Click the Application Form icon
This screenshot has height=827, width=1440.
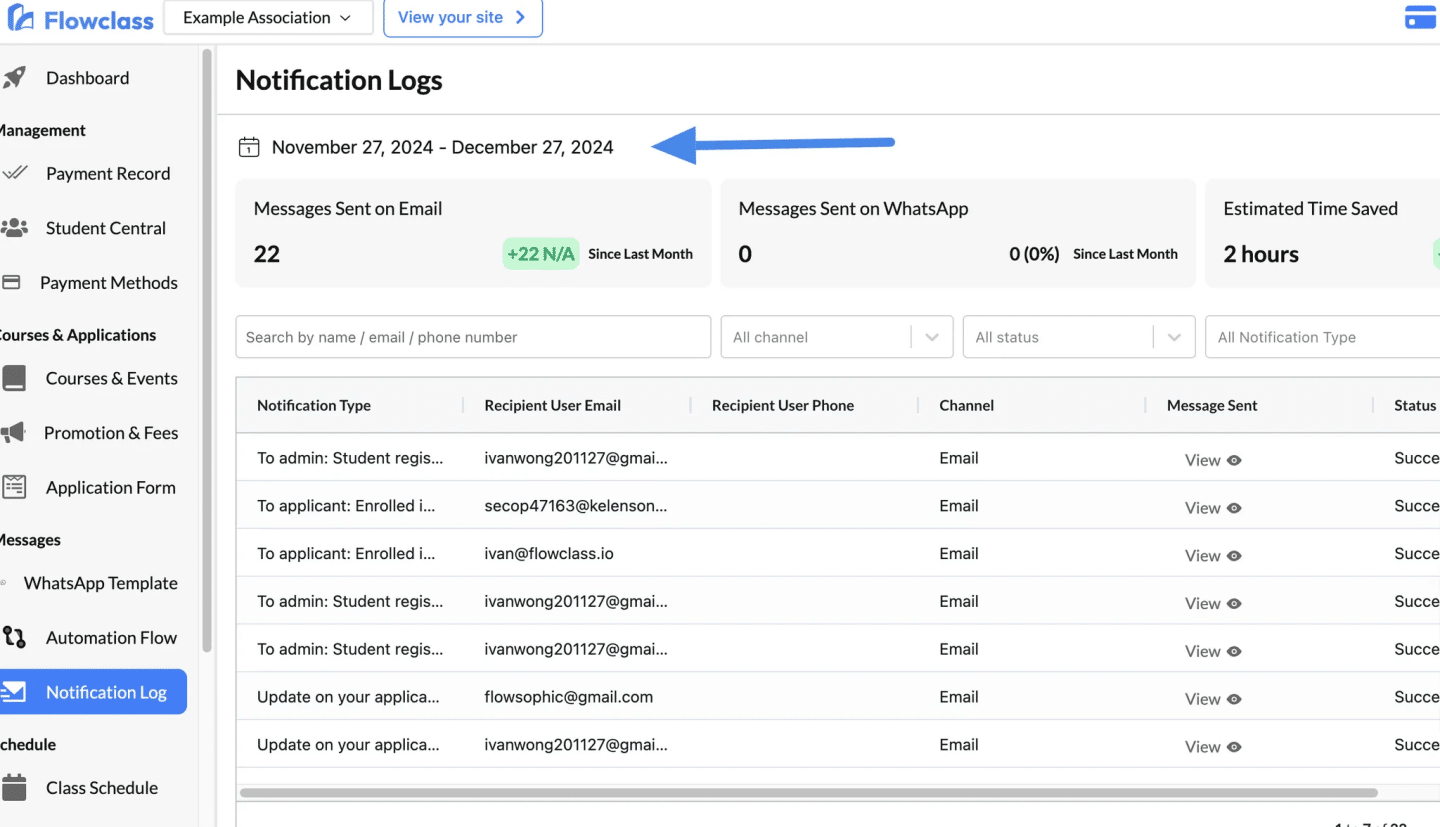pyautogui.click(x=14, y=487)
